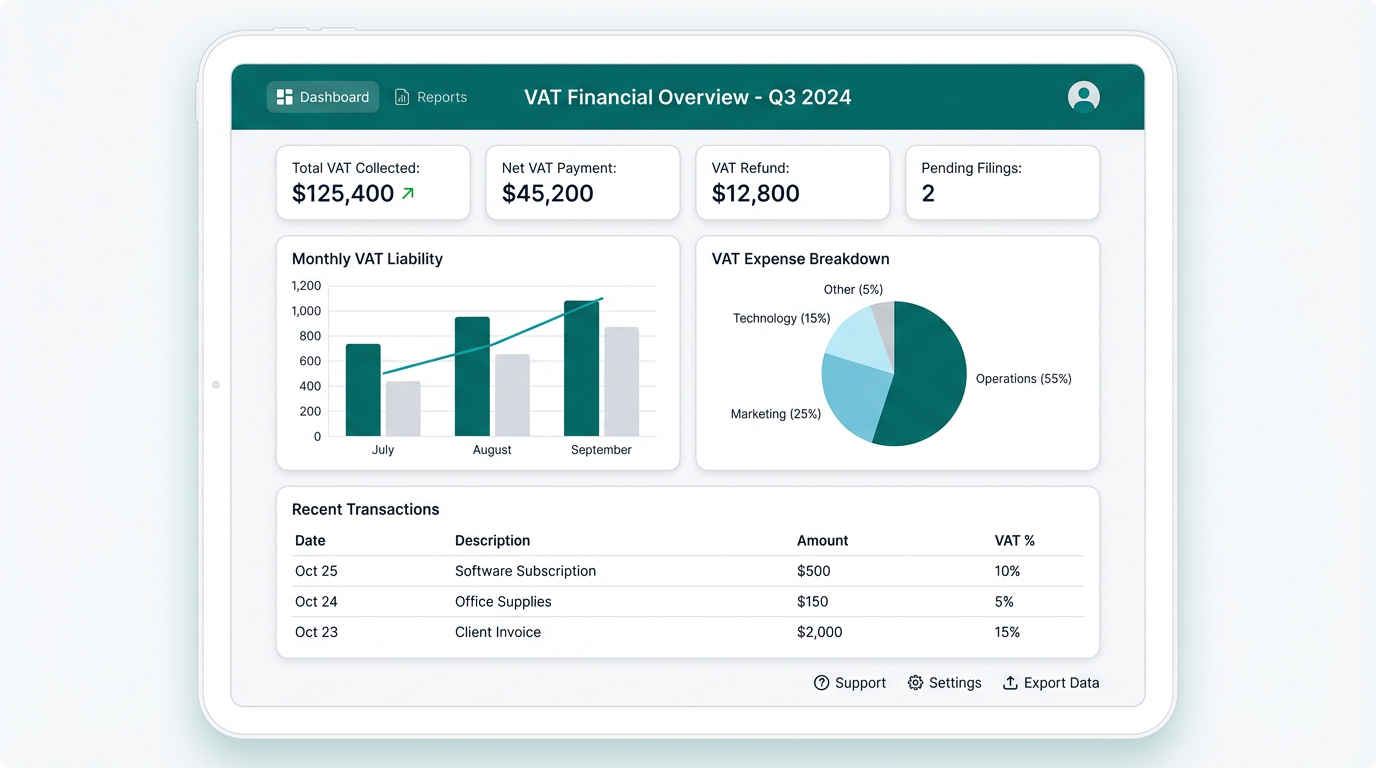1376x768 pixels.
Task: Select the September bar in Monthly VAT Liability
Action: [x=583, y=368]
